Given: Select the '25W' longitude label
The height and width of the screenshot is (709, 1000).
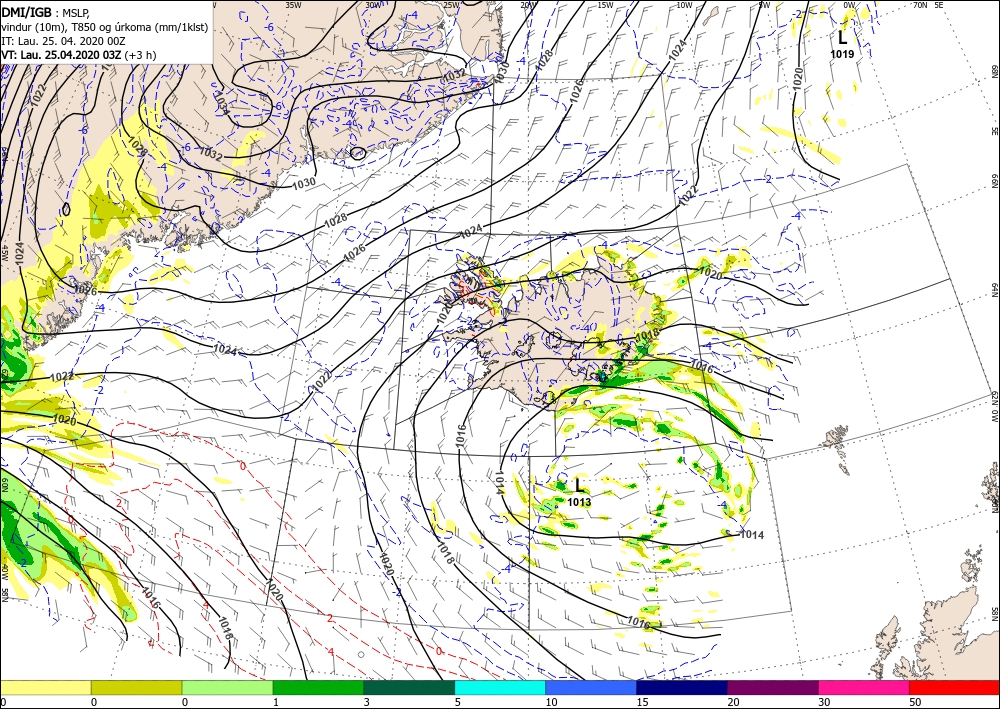Looking at the screenshot, I should (452, 5).
